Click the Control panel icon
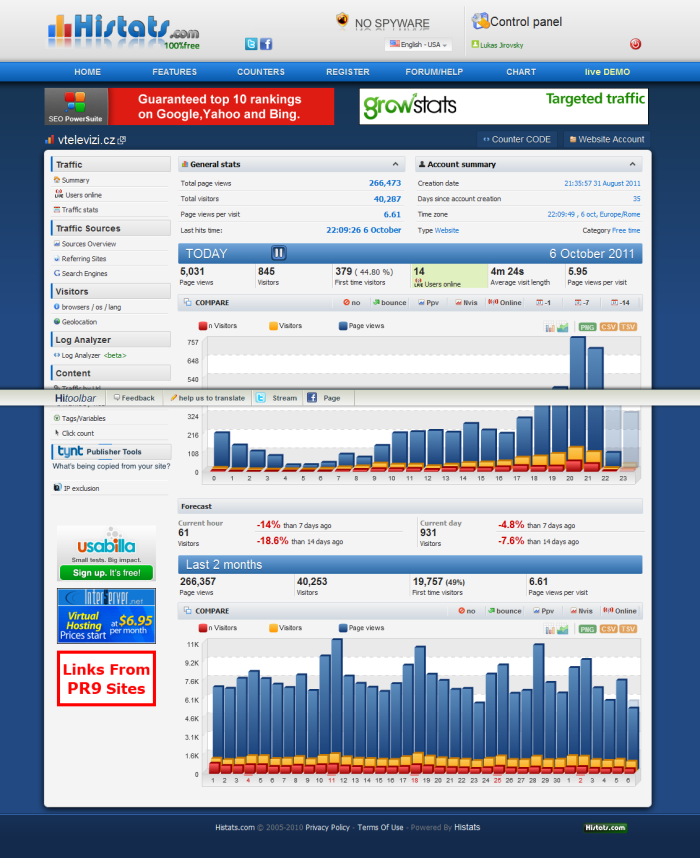This screenshot has width=700, height=858. coord(480,21)
